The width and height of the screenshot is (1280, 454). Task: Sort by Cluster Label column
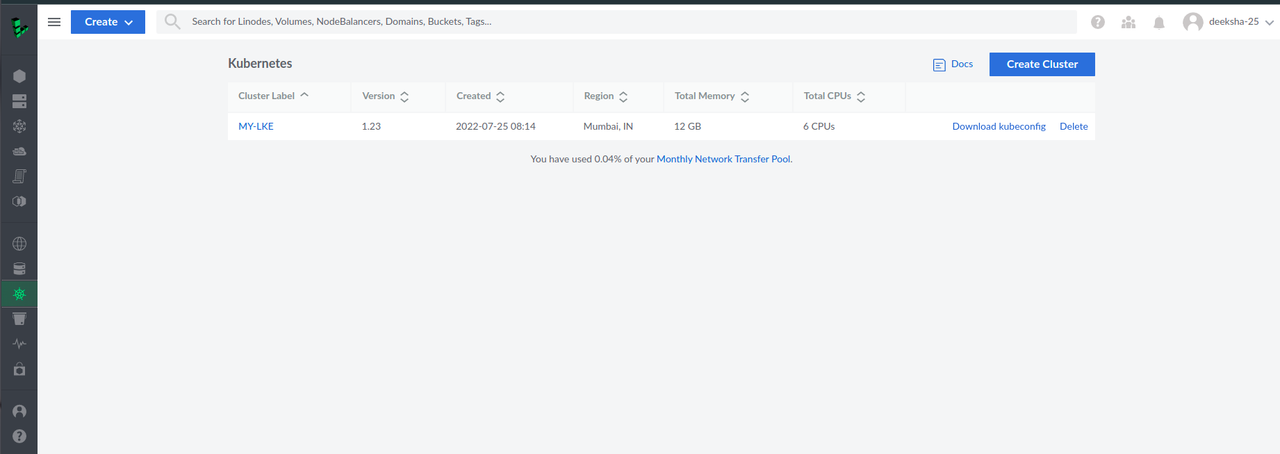coord(274,96)
